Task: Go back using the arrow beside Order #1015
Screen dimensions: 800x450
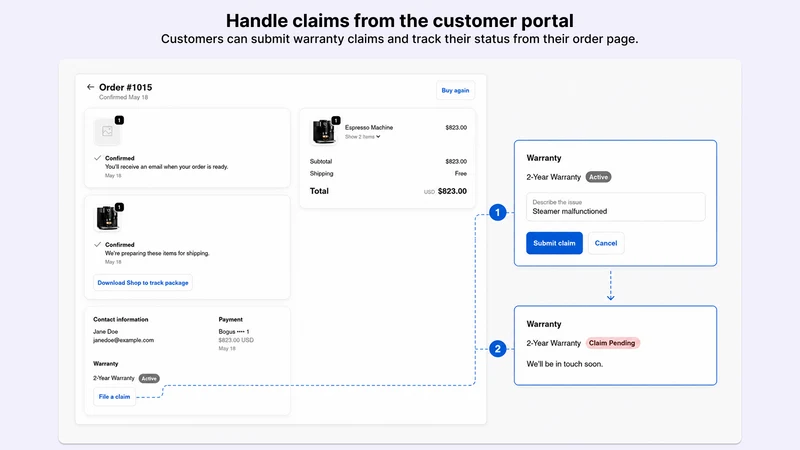Action: tap(90, 87)
